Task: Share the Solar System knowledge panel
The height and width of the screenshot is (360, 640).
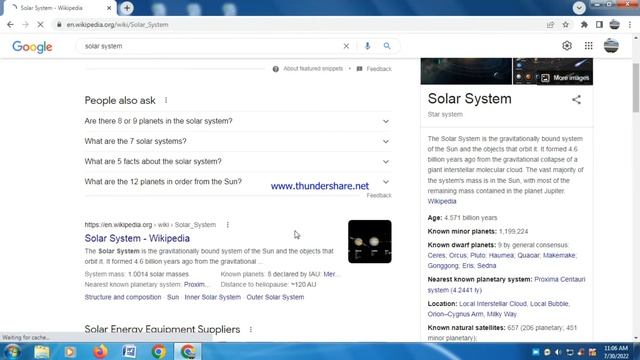Action: tap(576, 100)
